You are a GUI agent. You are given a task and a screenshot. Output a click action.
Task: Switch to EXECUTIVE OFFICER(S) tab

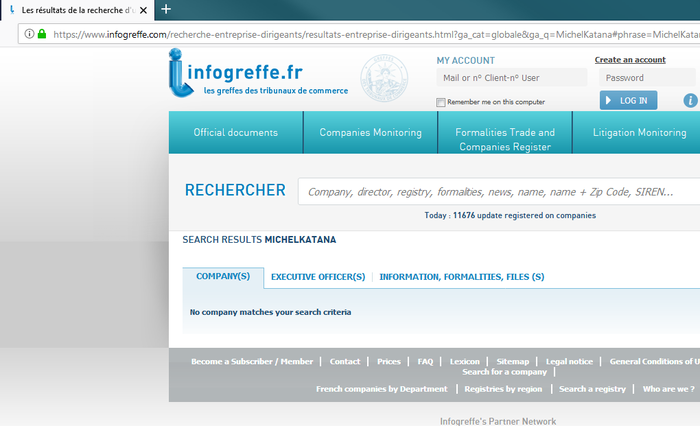click(318, 277)
